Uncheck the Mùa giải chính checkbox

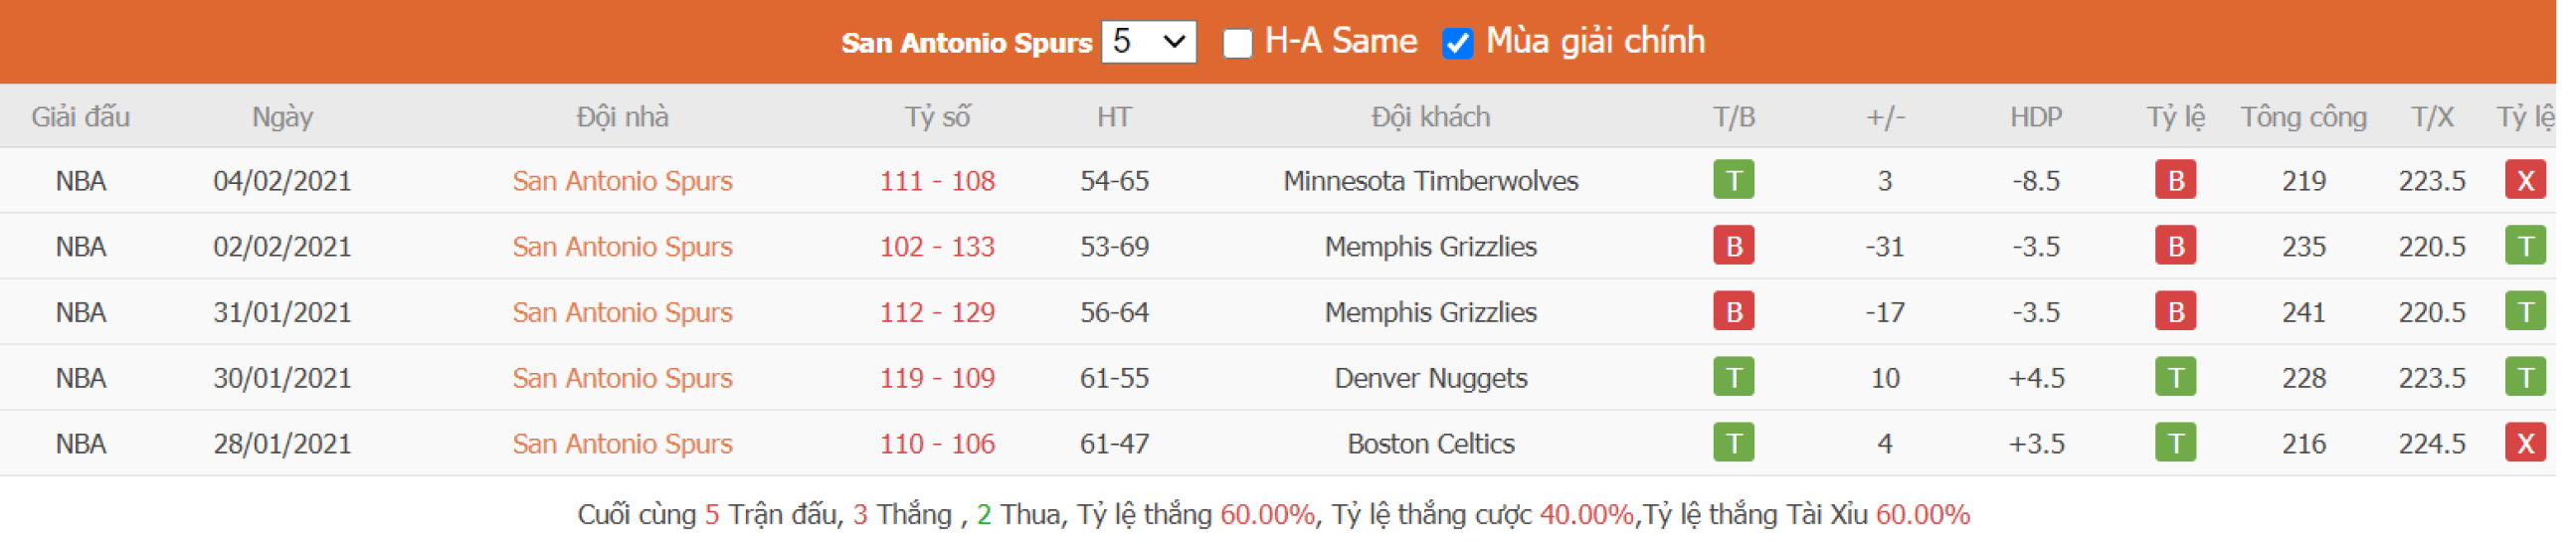point(1456,43)
